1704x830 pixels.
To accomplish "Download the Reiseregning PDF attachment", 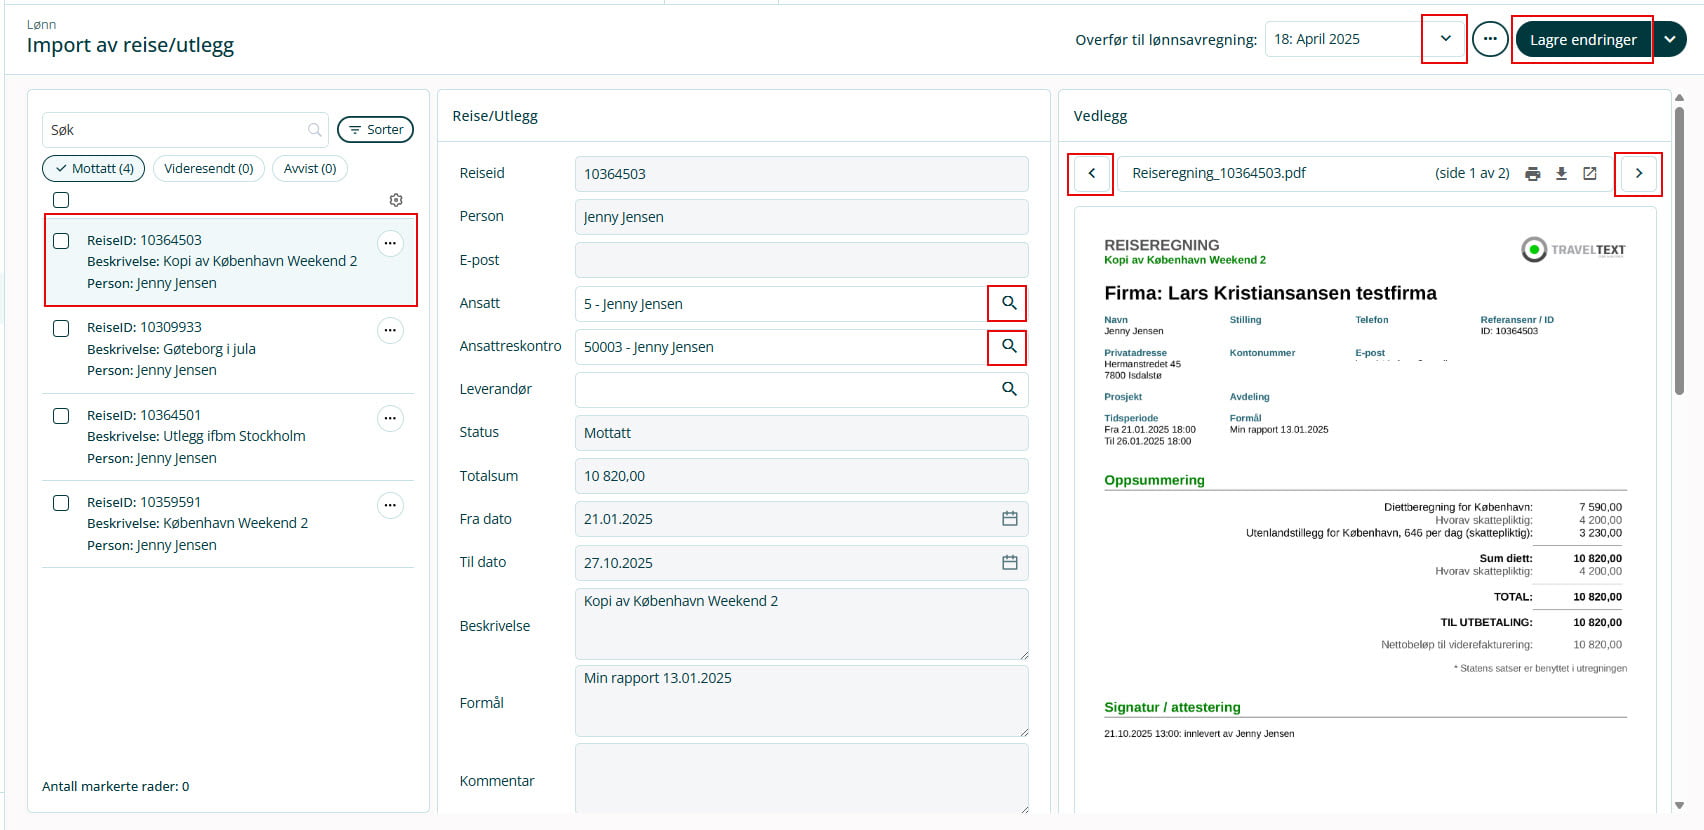I will coord(1561,174).
